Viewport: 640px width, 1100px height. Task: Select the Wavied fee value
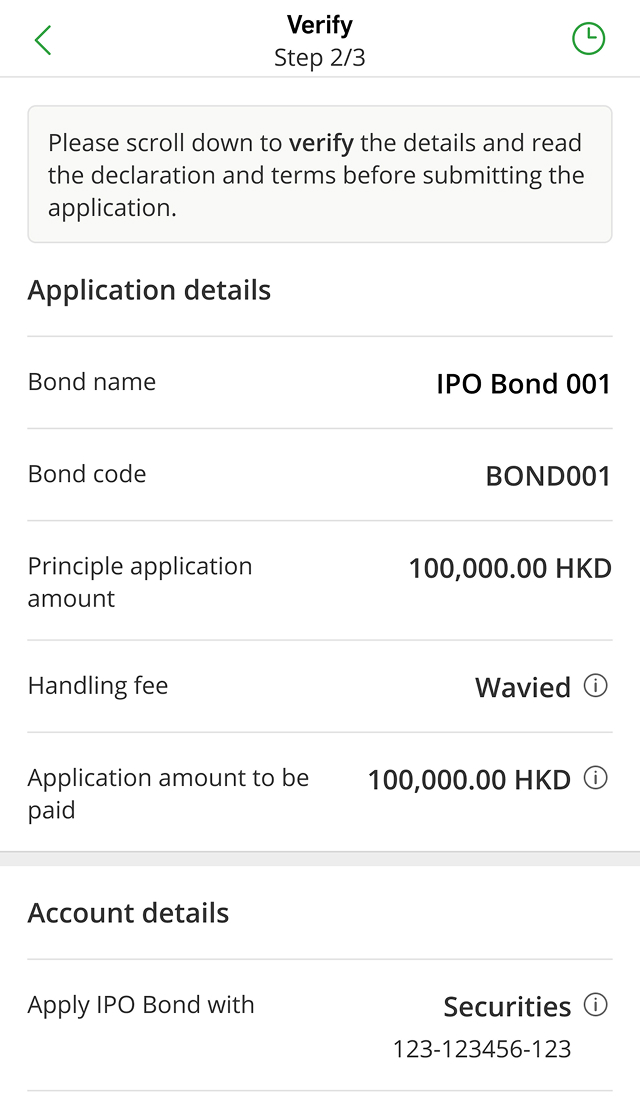[x=523, y=688]
